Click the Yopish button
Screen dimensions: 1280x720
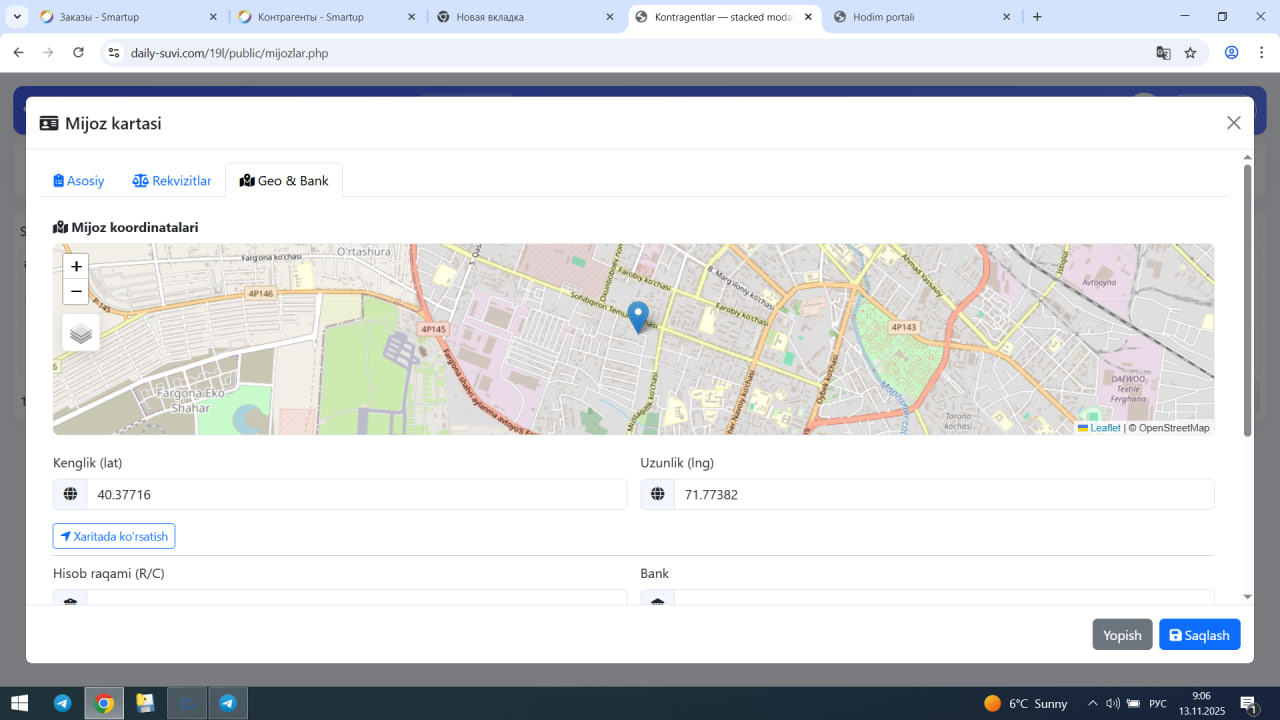pos(1122,635)
